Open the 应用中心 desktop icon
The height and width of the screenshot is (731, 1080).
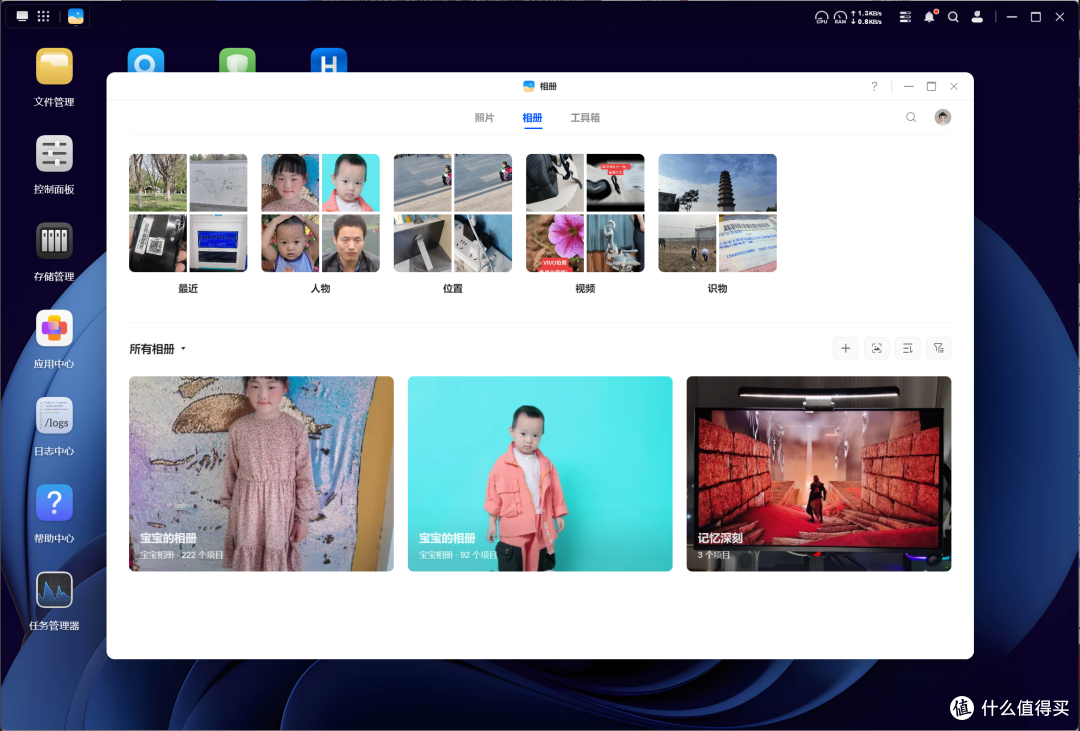point(54,329)
